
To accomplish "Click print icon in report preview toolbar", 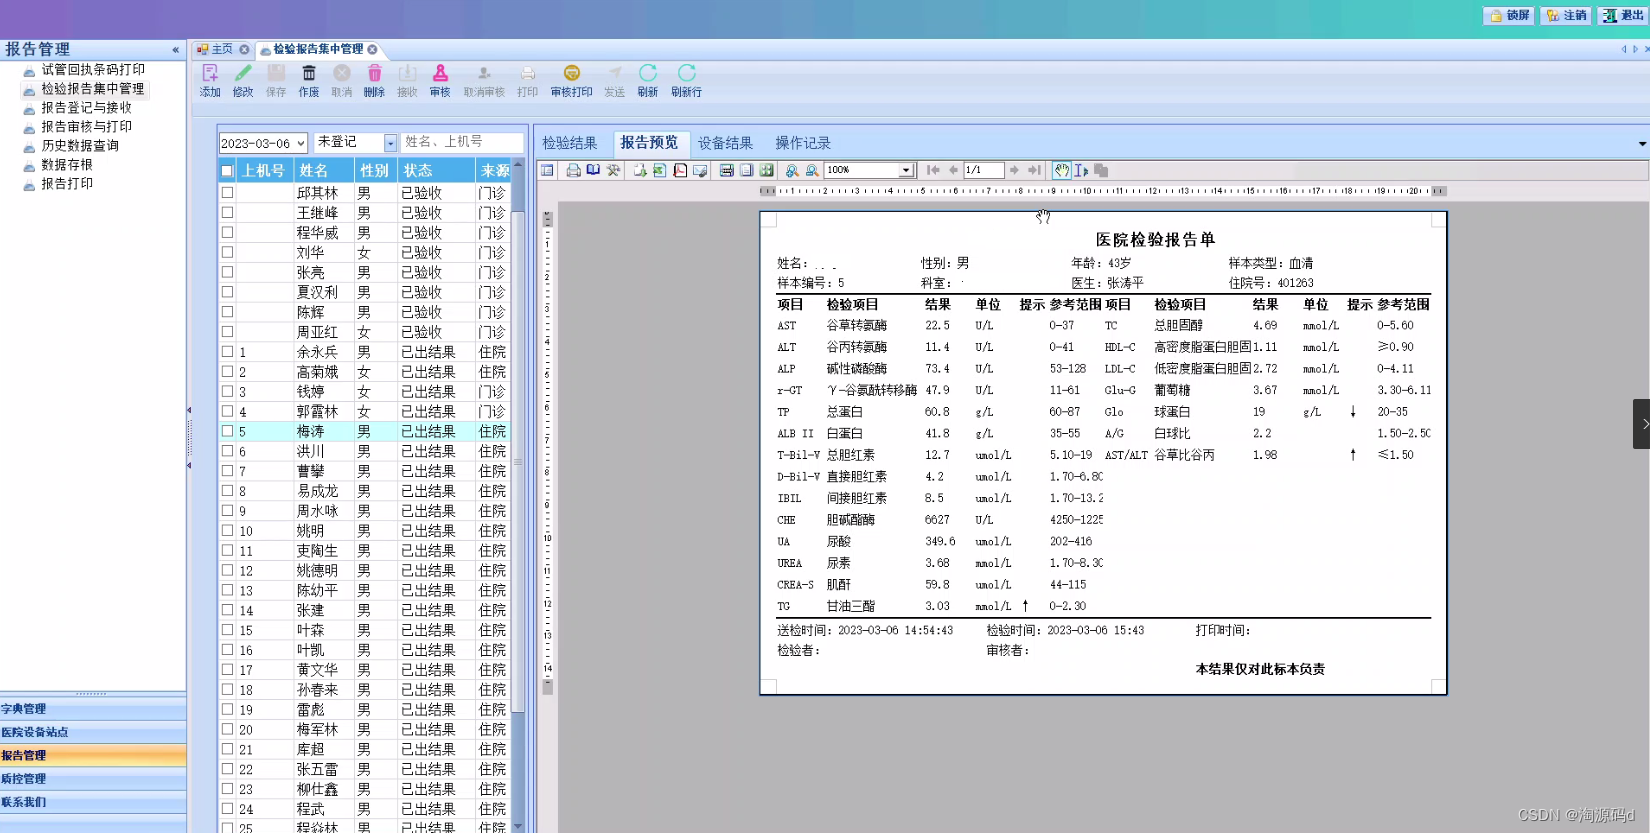I will (573, 171).
